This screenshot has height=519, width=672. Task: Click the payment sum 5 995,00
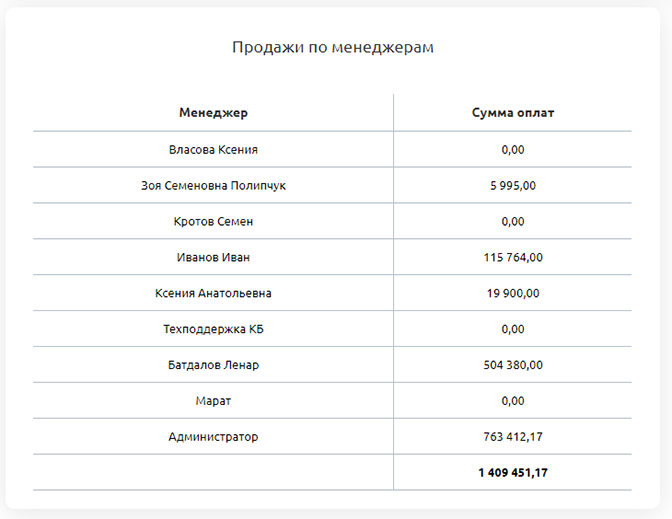point(512,186)
